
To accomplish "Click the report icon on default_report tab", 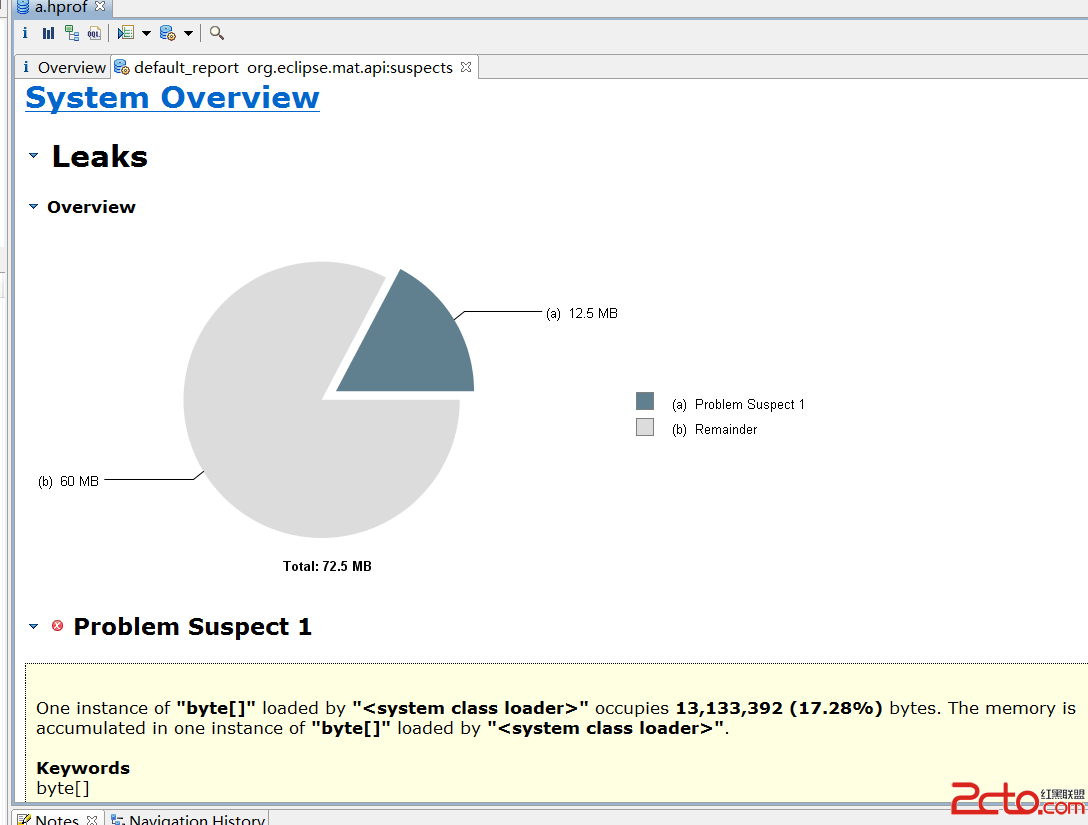I will click(x=122, y=67).
